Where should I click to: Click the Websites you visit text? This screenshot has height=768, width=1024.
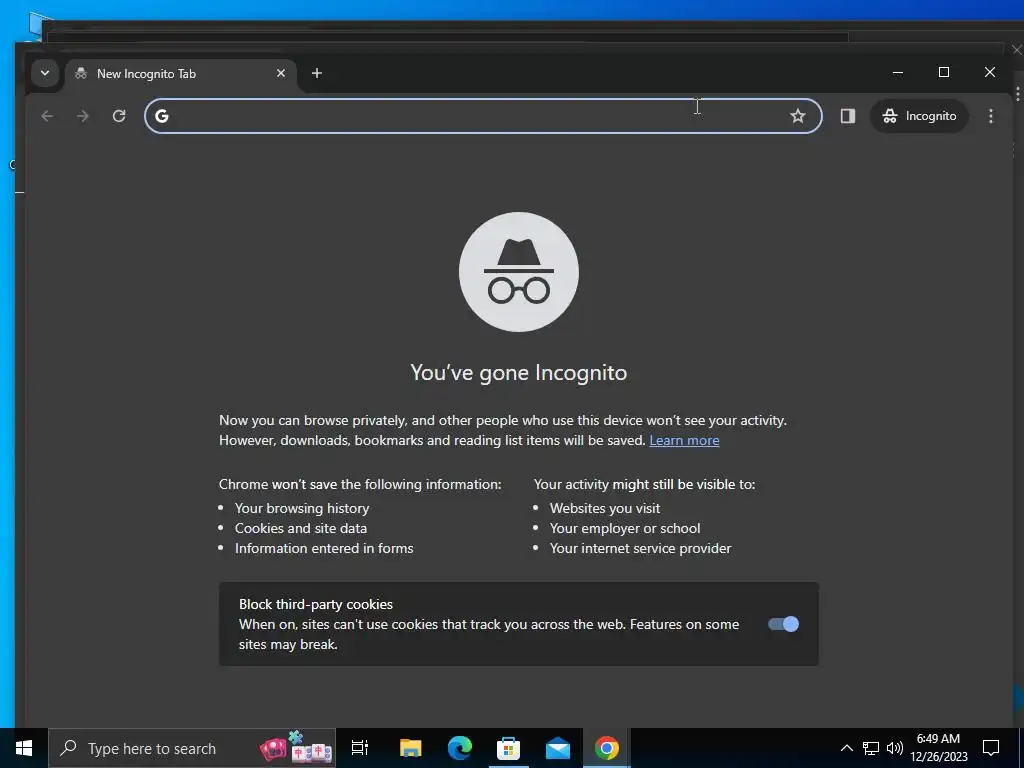click(x=605, y=508)
